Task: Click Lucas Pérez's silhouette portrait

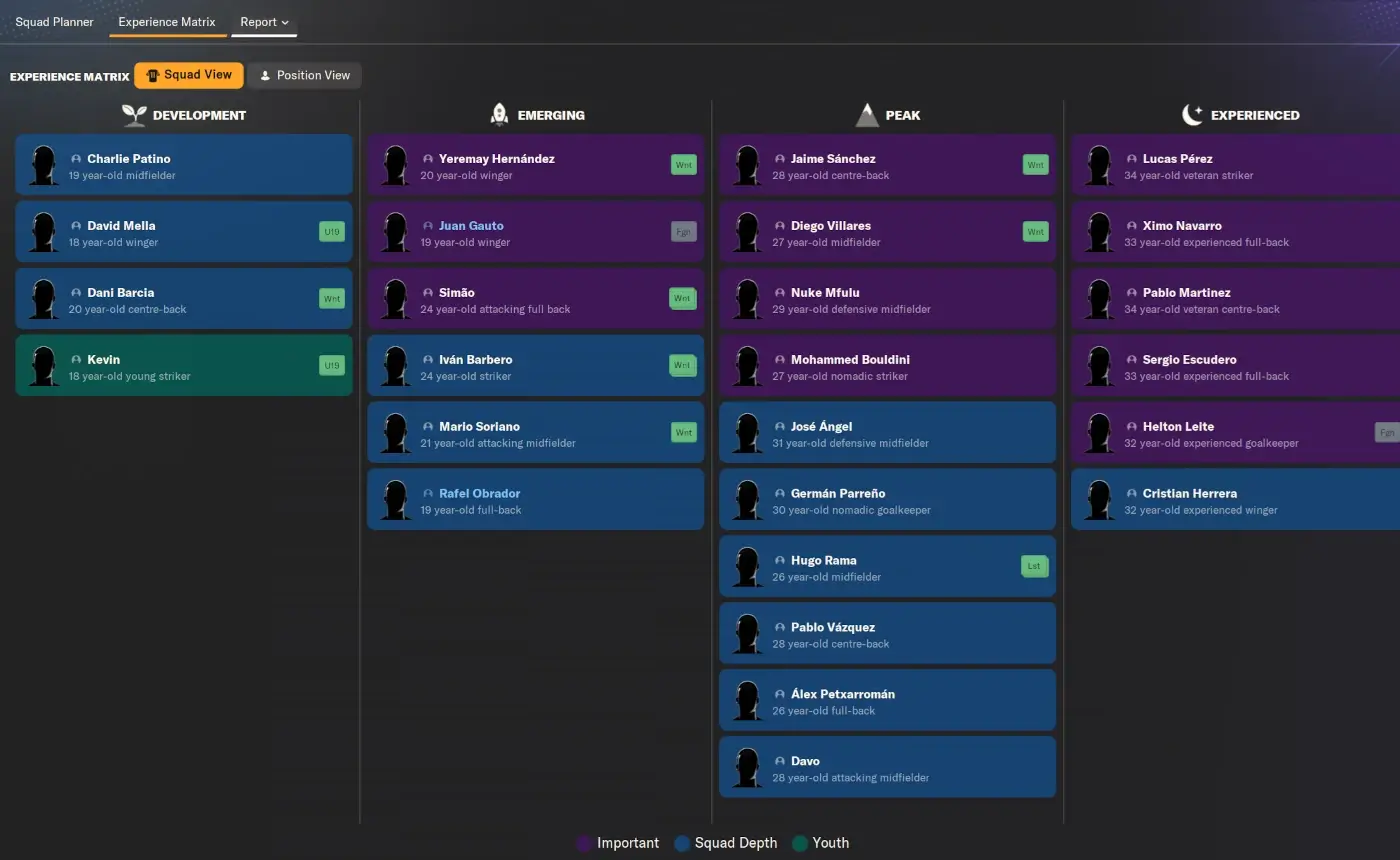Action: pyautogui.click(x=1099, y=165)
